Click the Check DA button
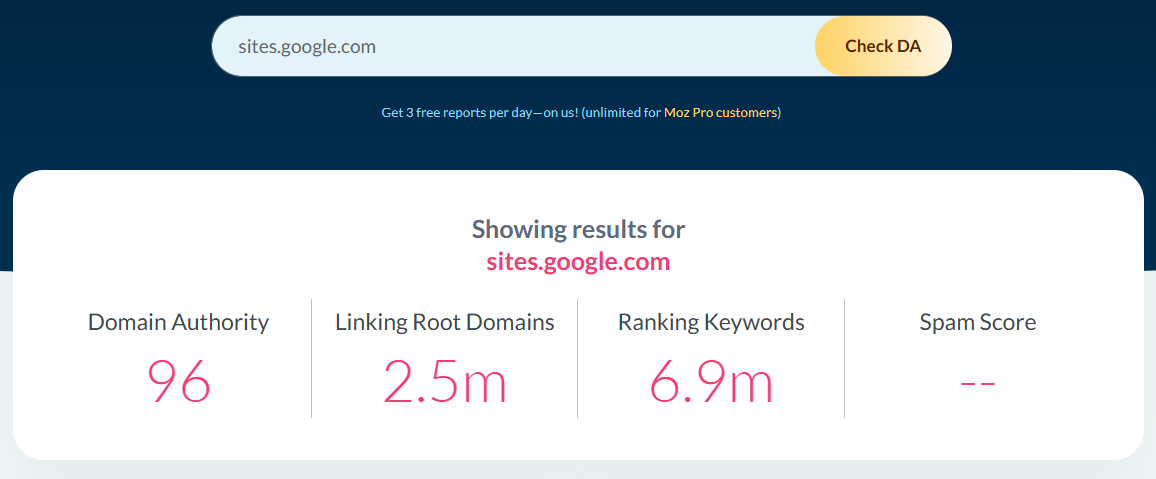Screen dimensions: 1156x479 (x=883, y=46)
